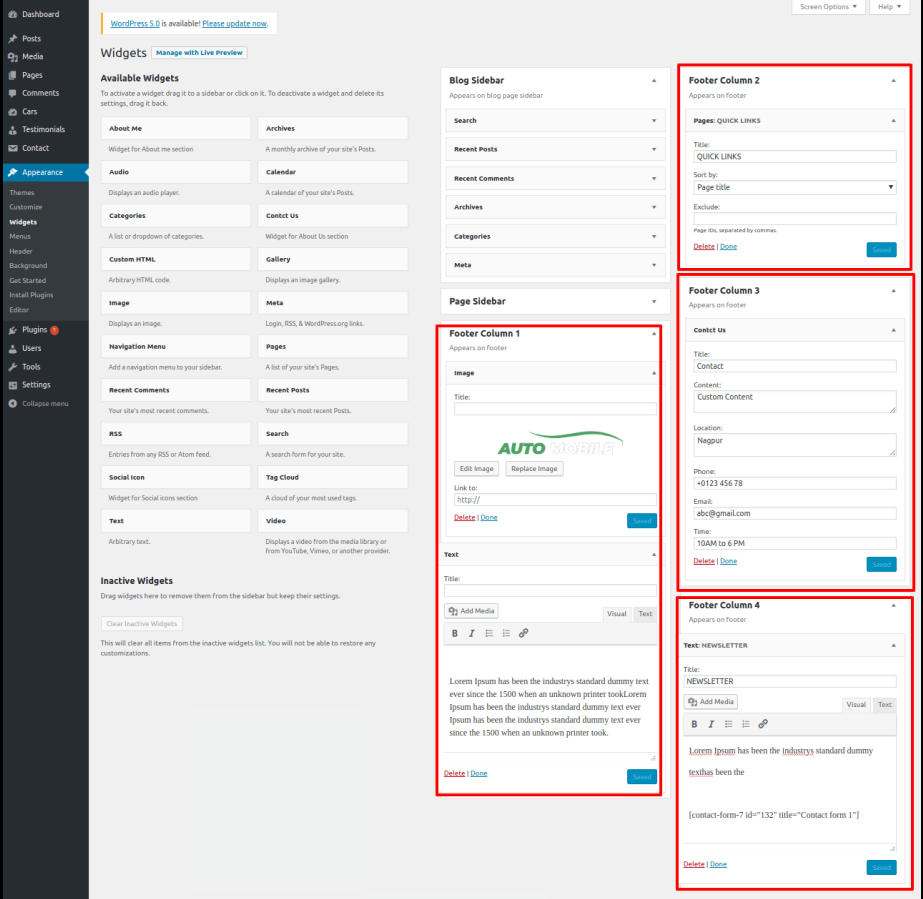Click the Italic icon in Footer Column 4 editor

(x=711, y=724)
